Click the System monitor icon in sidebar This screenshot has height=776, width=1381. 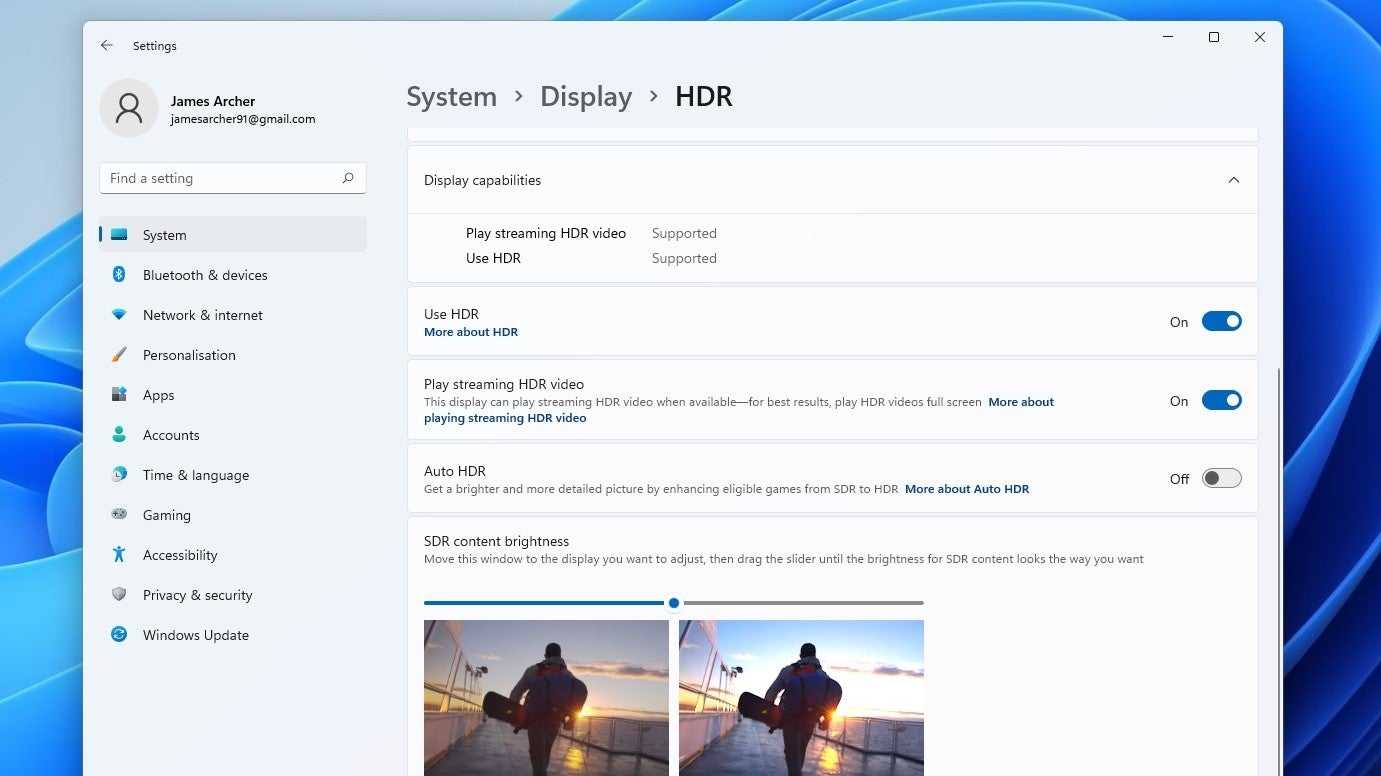(x=119, y=235)
